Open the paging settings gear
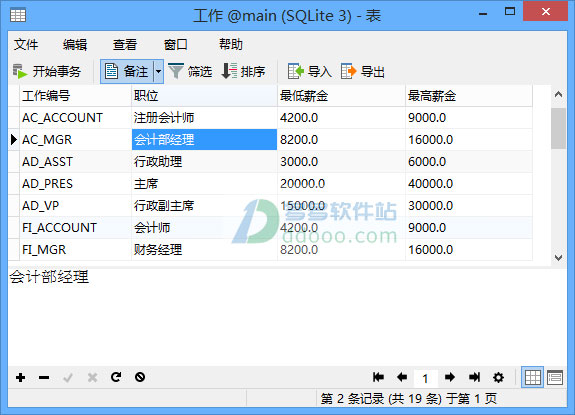This screenshot has height=415, width=575. (498, 377)
